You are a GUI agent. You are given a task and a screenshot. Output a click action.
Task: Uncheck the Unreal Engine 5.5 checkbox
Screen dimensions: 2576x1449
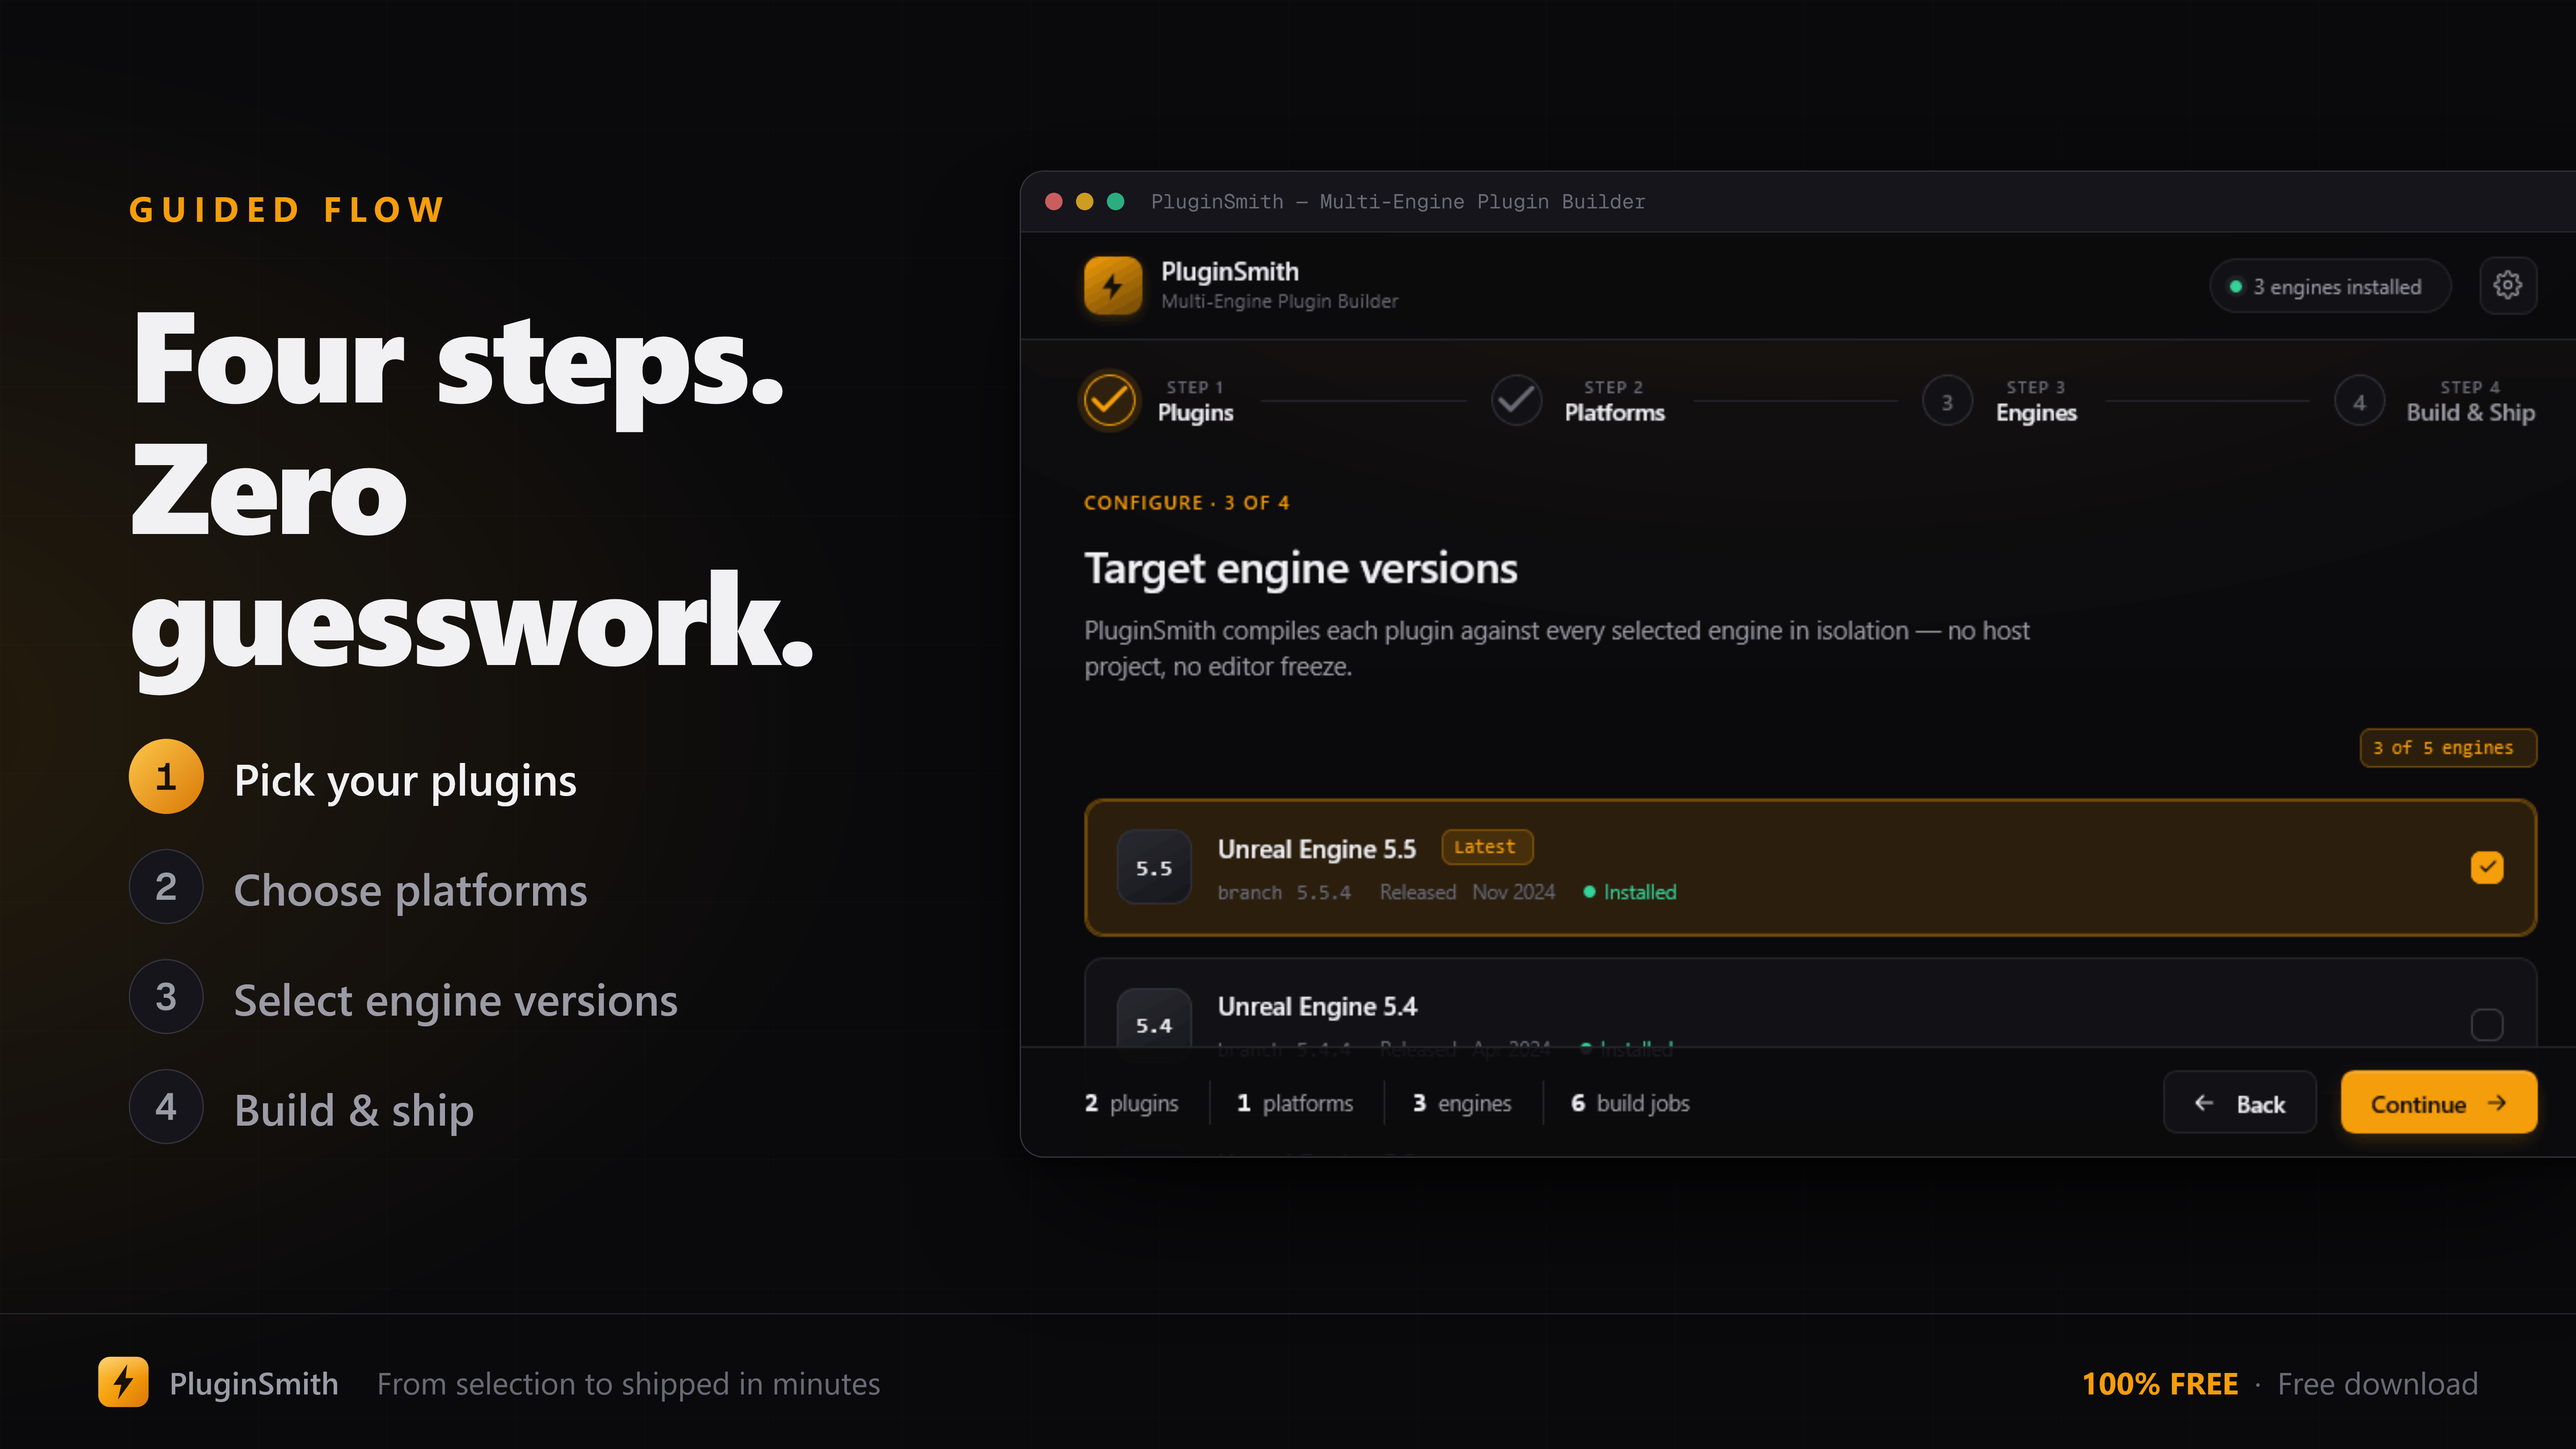(x=2487, y=867)
